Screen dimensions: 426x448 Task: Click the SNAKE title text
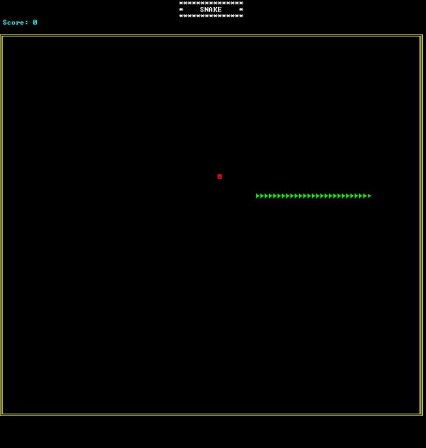coord(211,10)
